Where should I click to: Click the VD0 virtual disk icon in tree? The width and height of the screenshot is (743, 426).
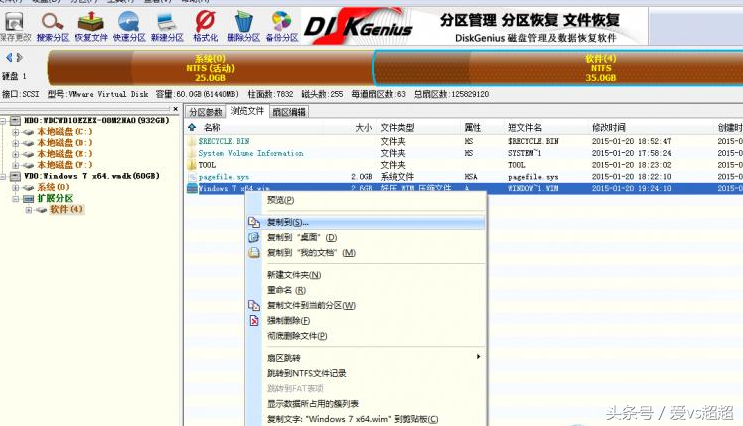pos(16,176)
